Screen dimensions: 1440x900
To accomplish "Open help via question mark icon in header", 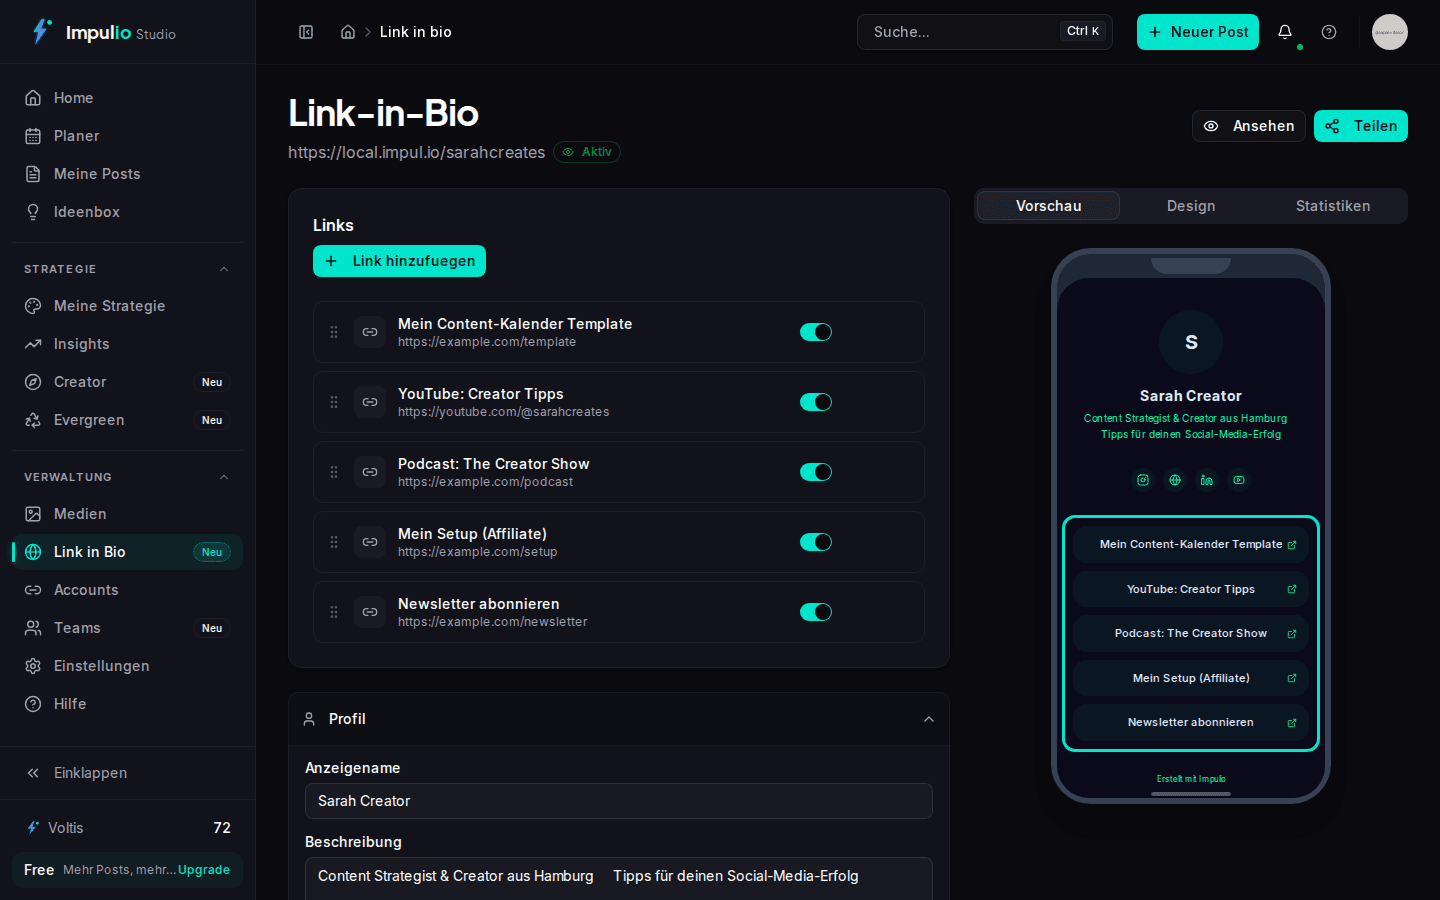I will tap(1329, 32).
